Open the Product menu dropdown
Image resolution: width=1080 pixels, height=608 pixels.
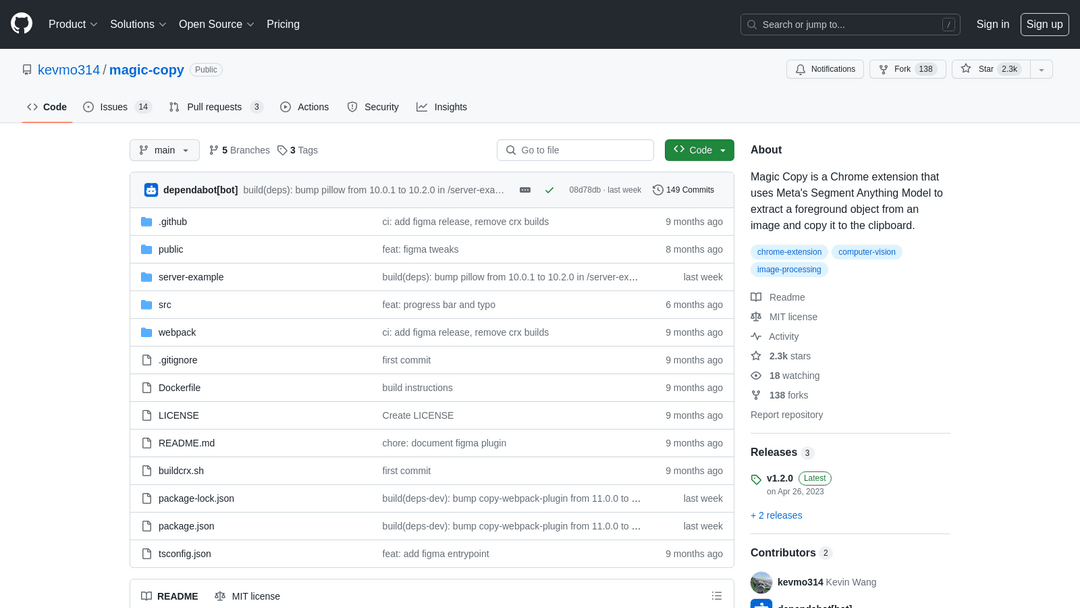tap(72, 24)
